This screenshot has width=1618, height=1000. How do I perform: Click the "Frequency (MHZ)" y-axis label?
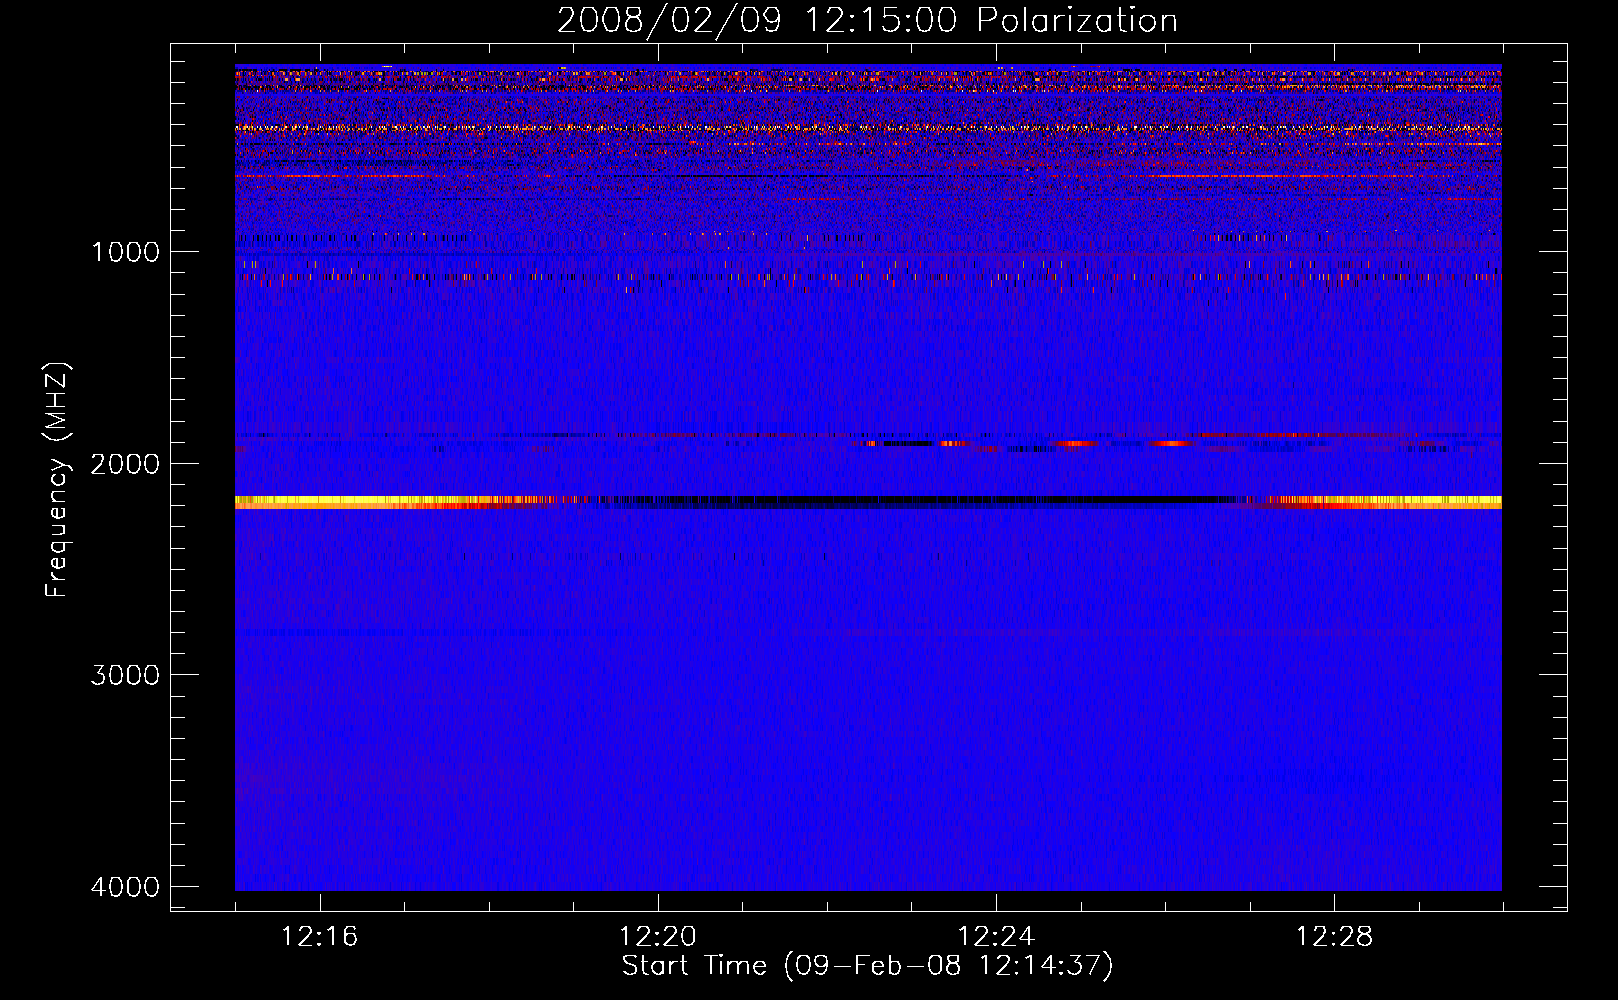pyautogui.click(x=57, y=480)
